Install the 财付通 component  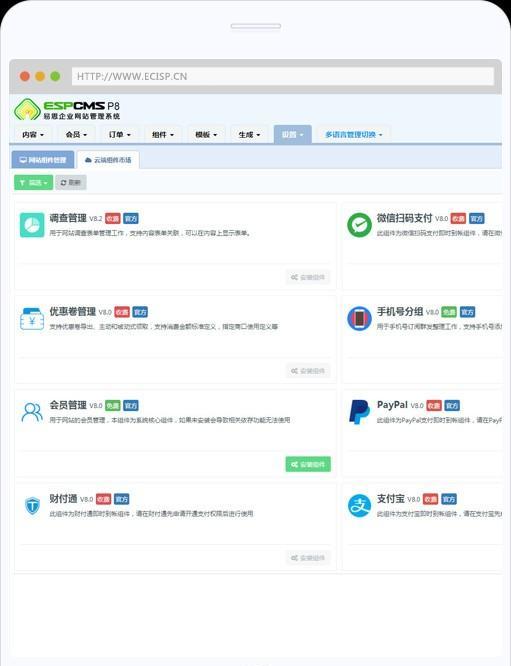pos(308,558)
